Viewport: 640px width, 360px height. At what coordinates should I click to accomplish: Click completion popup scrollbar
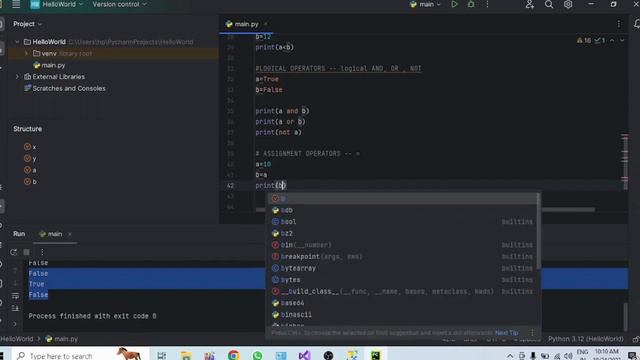click(539, 231)
